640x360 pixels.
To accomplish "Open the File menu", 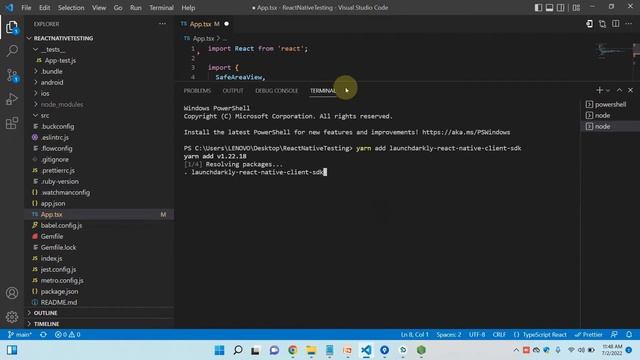I will pyautogui.click(x=26, y=7).
